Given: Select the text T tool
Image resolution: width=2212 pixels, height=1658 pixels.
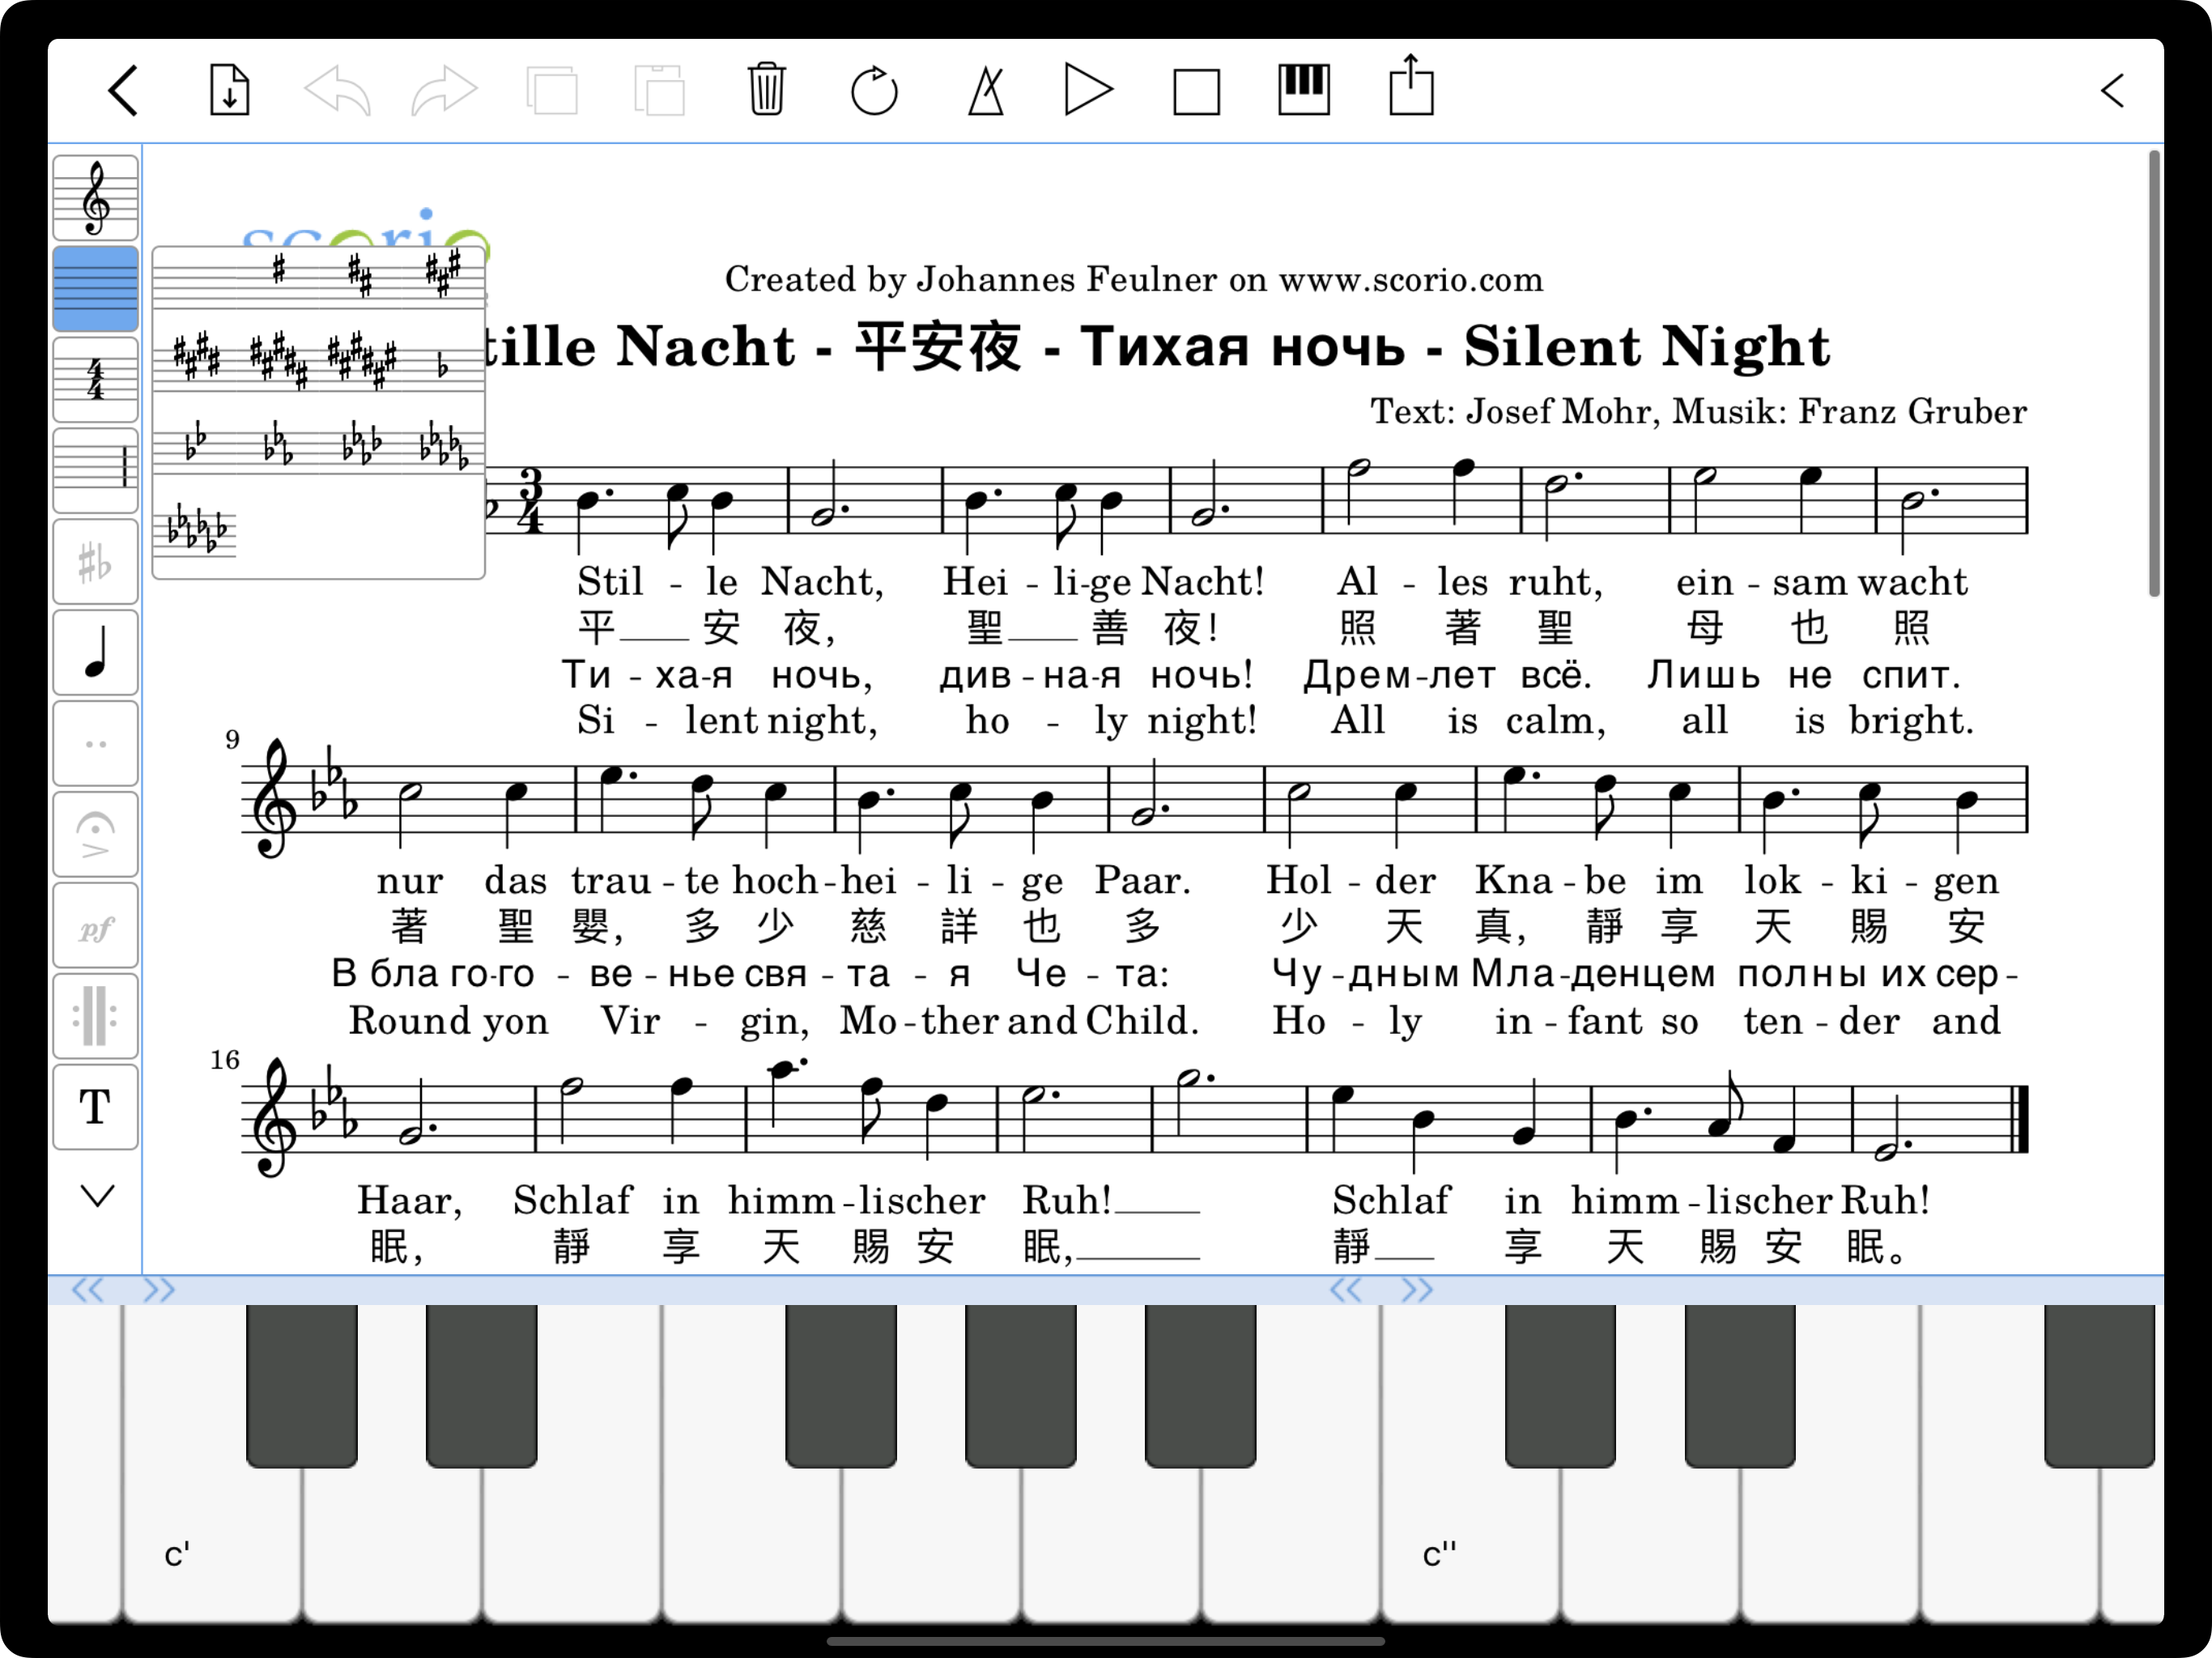Looking at the screenshot, I should [95, 1108].
